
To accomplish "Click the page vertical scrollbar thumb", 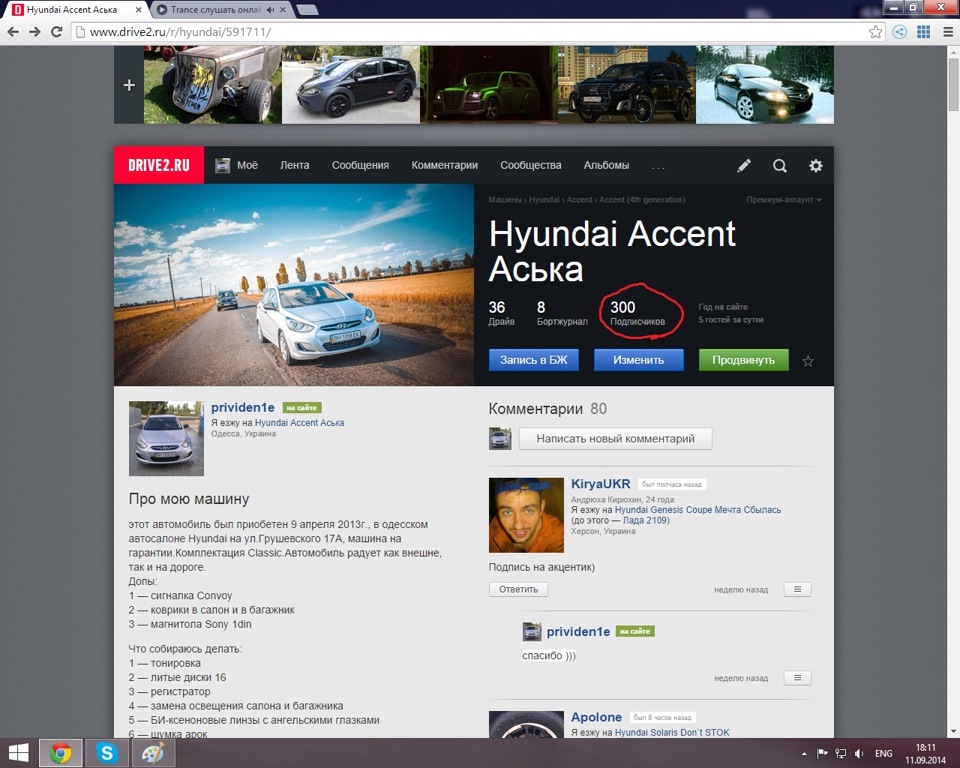I will (x=953, y=86).
